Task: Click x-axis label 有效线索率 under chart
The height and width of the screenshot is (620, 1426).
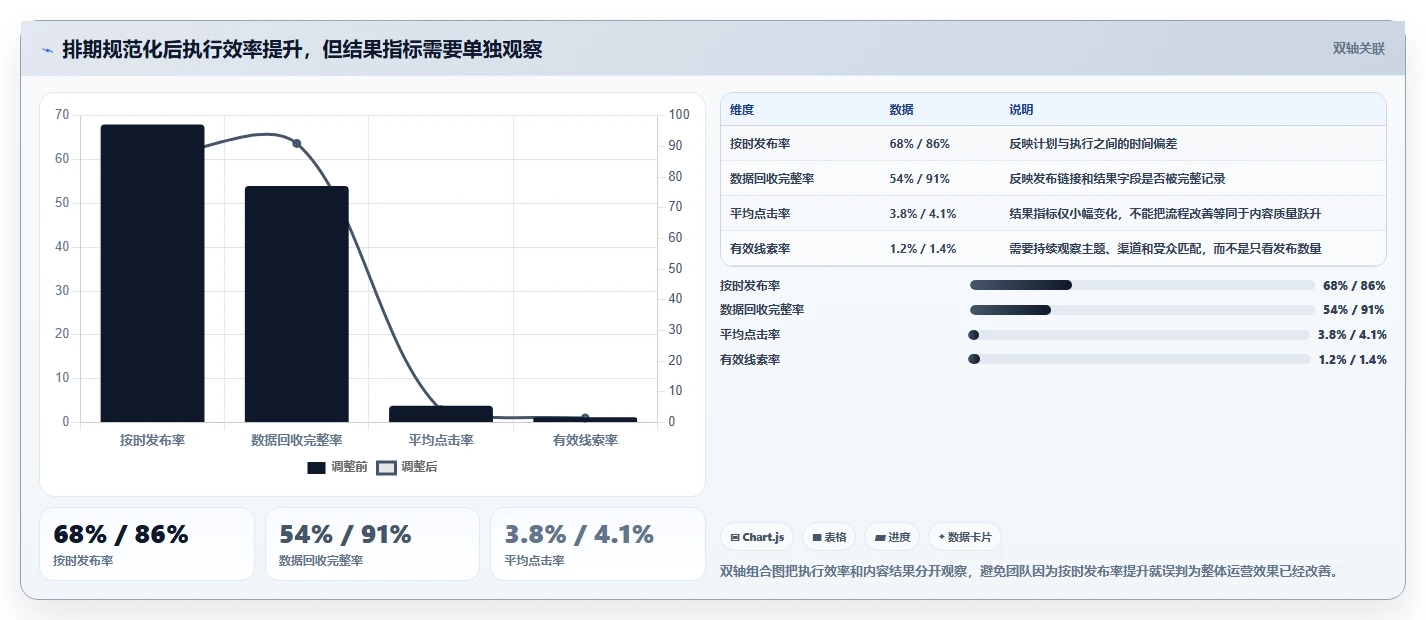Action: (585, 440)
